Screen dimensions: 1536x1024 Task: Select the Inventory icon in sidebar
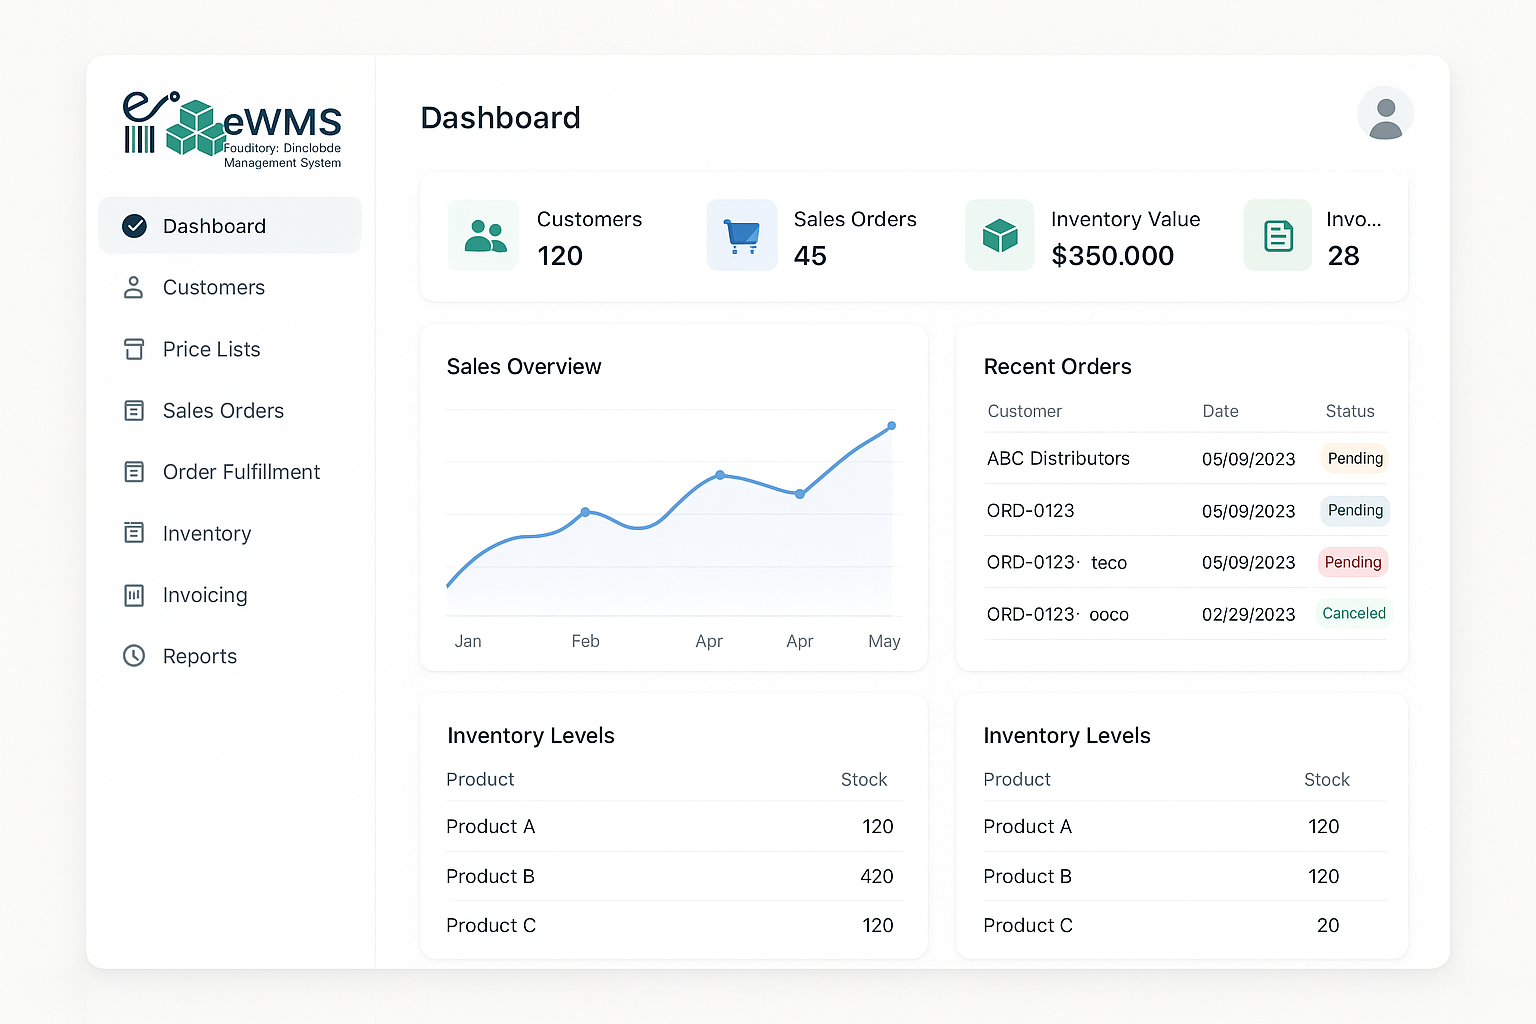pyautogui.click(x=134, y=533)
